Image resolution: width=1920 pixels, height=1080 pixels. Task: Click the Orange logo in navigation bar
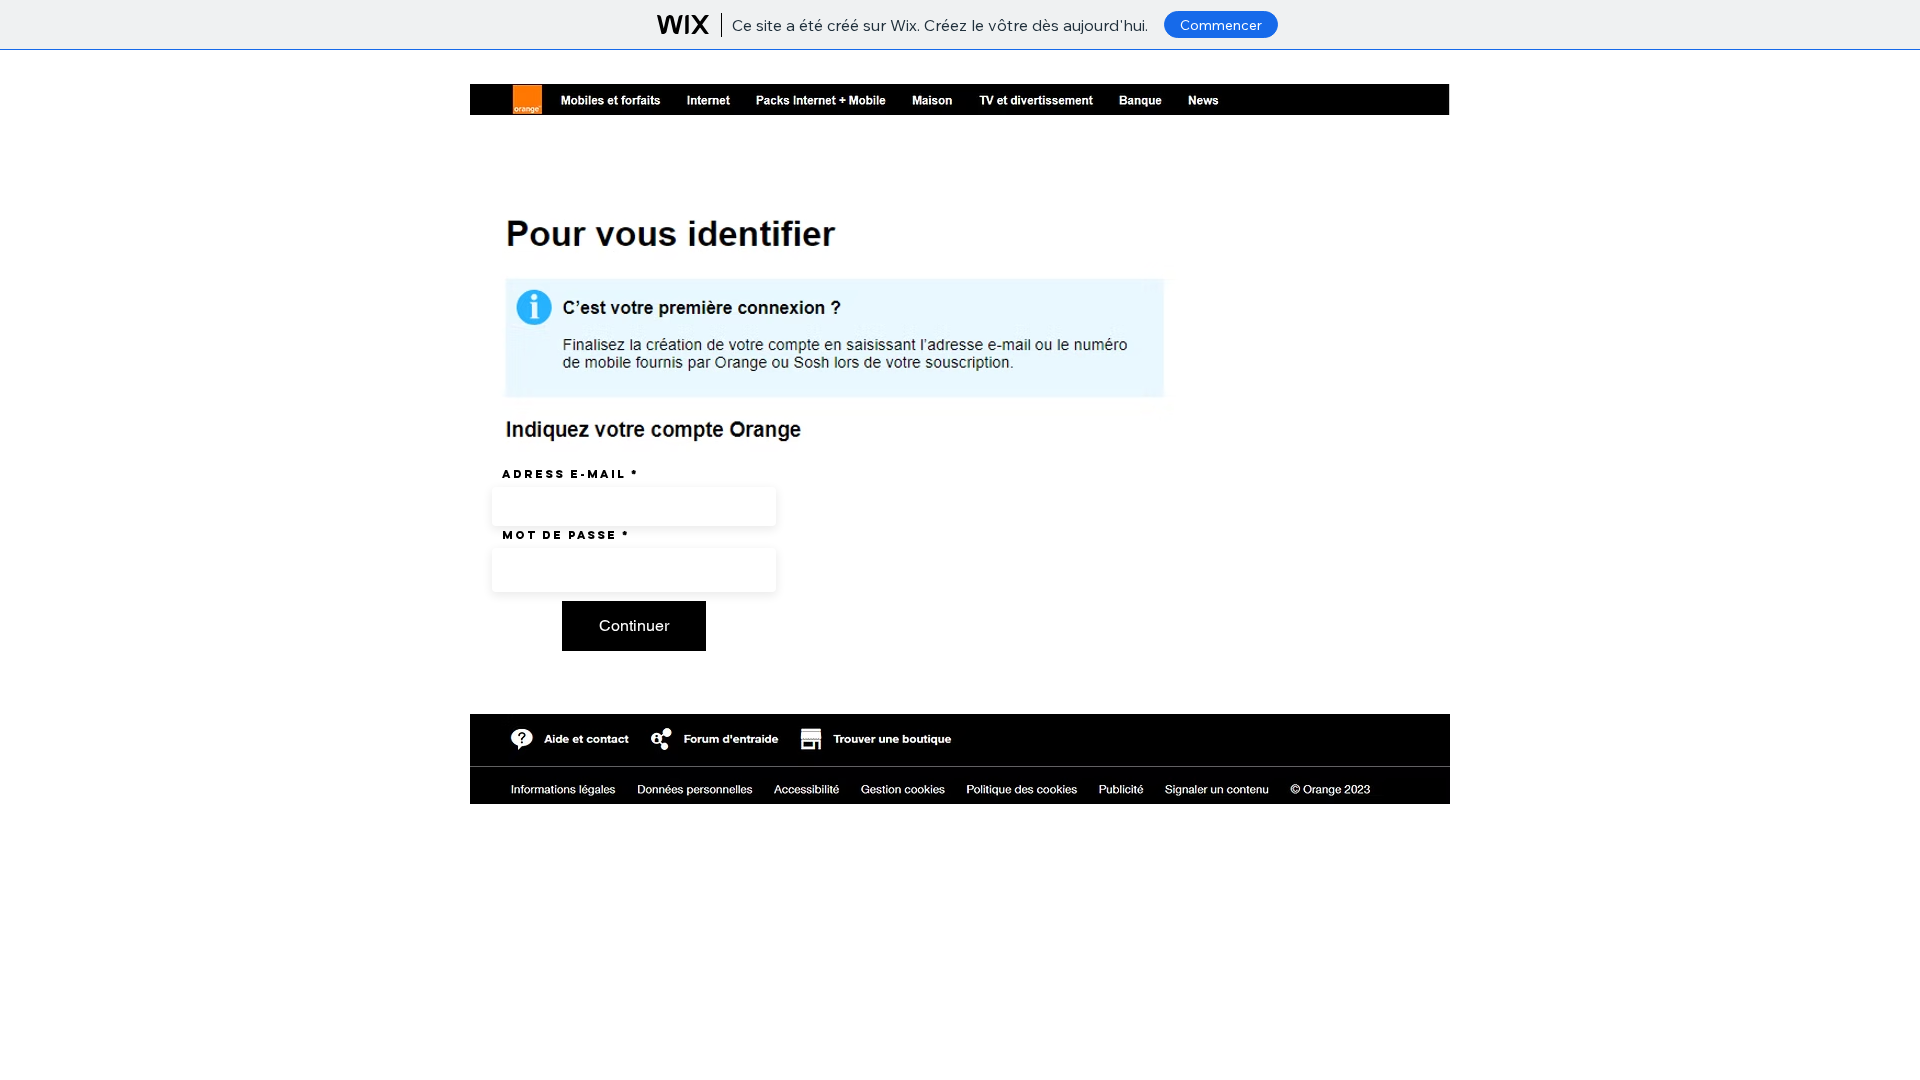pos(527,99)
